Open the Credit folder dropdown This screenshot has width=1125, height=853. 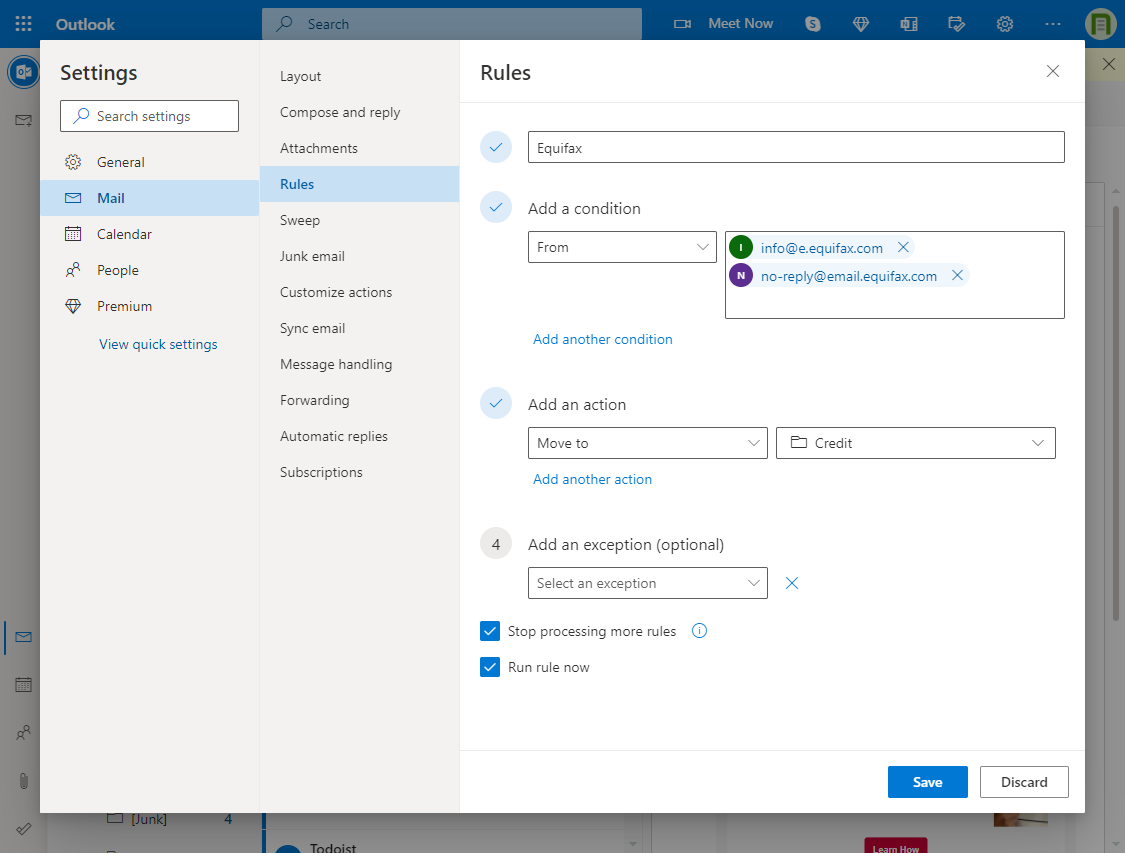[915, 443]
